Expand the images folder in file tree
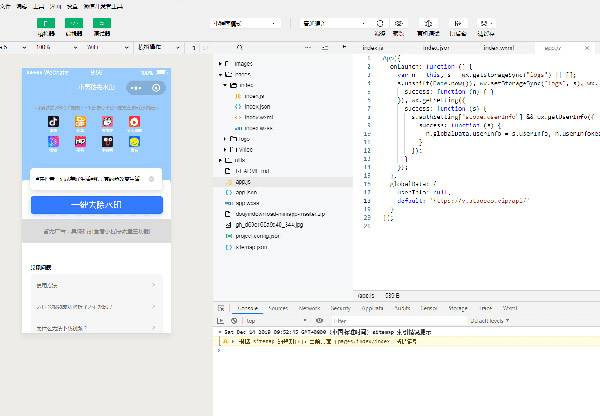The width and height of the screenshot is (600, 416). tap(220, 63)
